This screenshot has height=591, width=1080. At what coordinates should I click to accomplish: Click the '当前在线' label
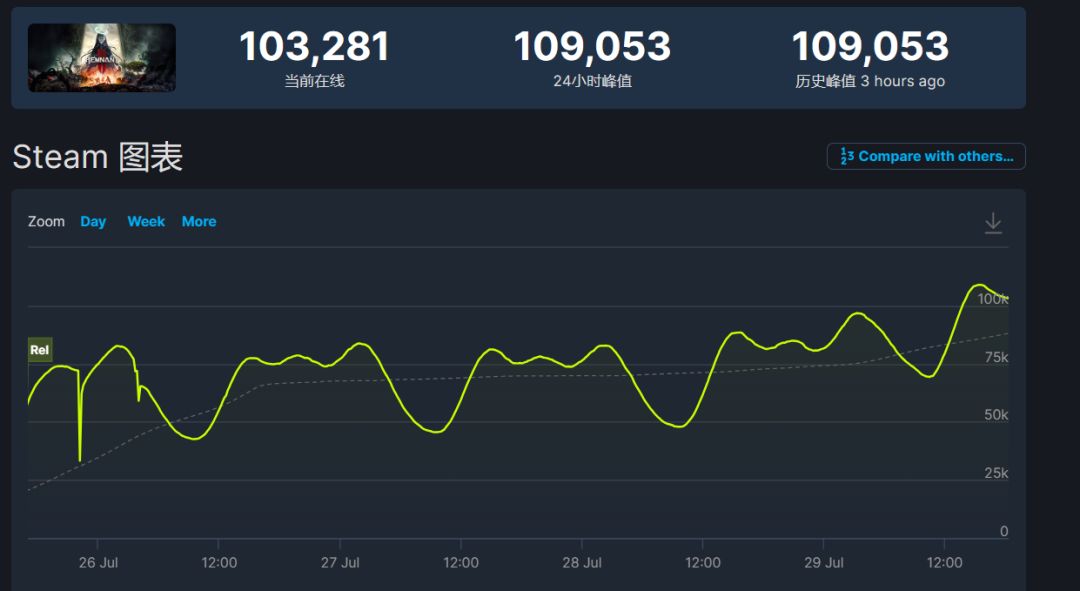pyautogui.click(x=314, y=81)
